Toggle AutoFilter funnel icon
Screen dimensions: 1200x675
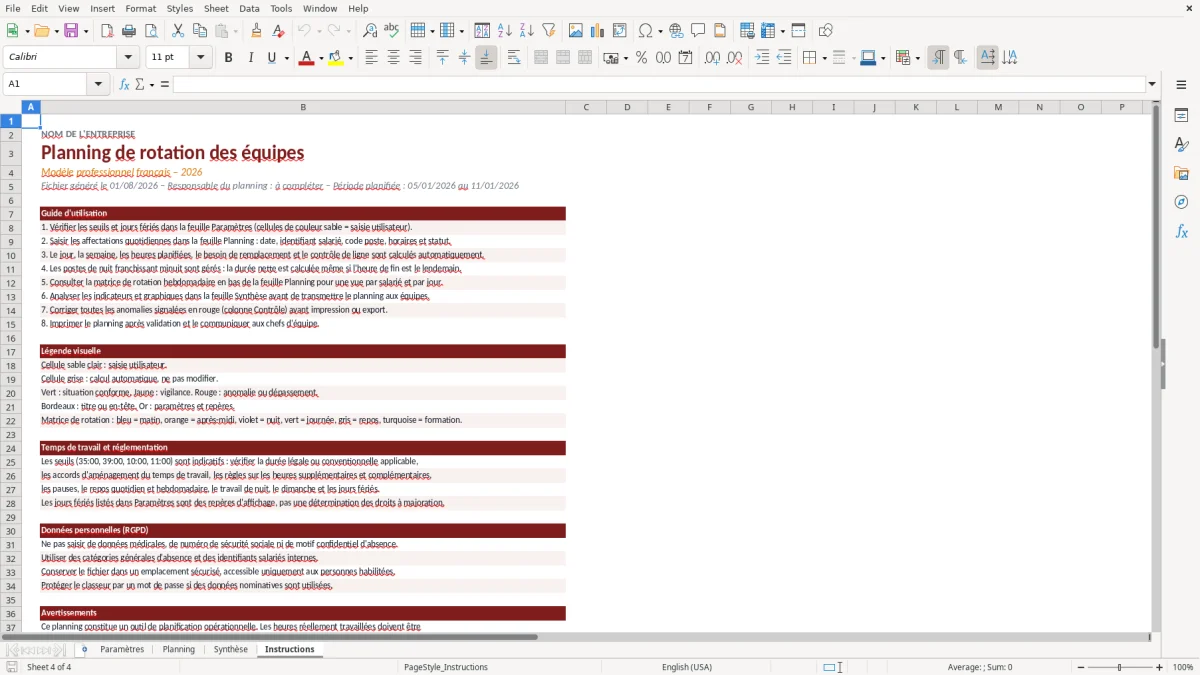tap(548, 31)
